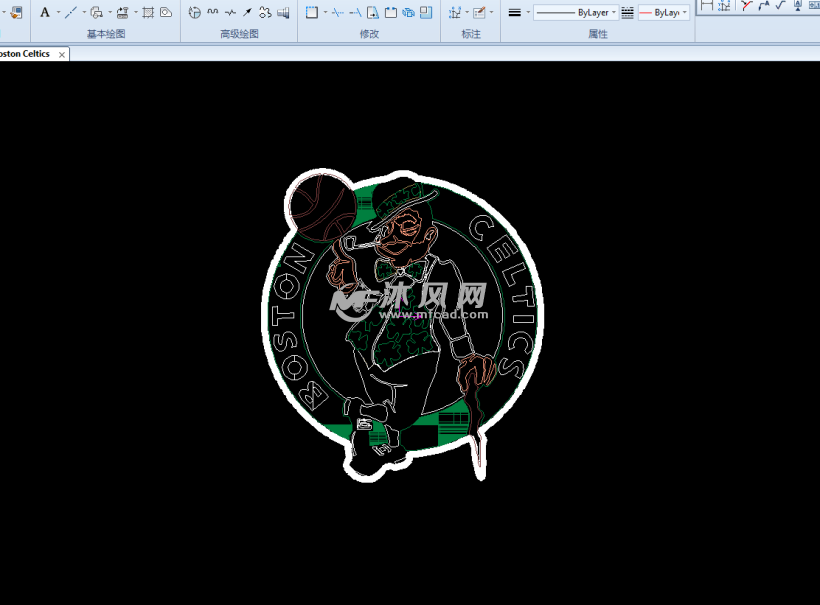Click the last square icon in 修改 group

pyautogui.click(x=426, y=12)
